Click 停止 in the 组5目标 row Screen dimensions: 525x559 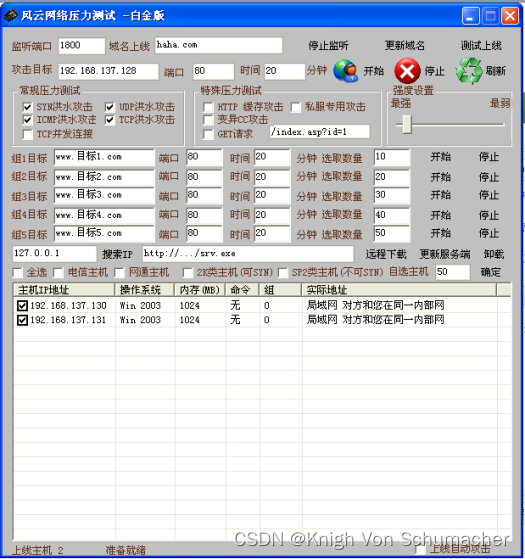(489, 233)
